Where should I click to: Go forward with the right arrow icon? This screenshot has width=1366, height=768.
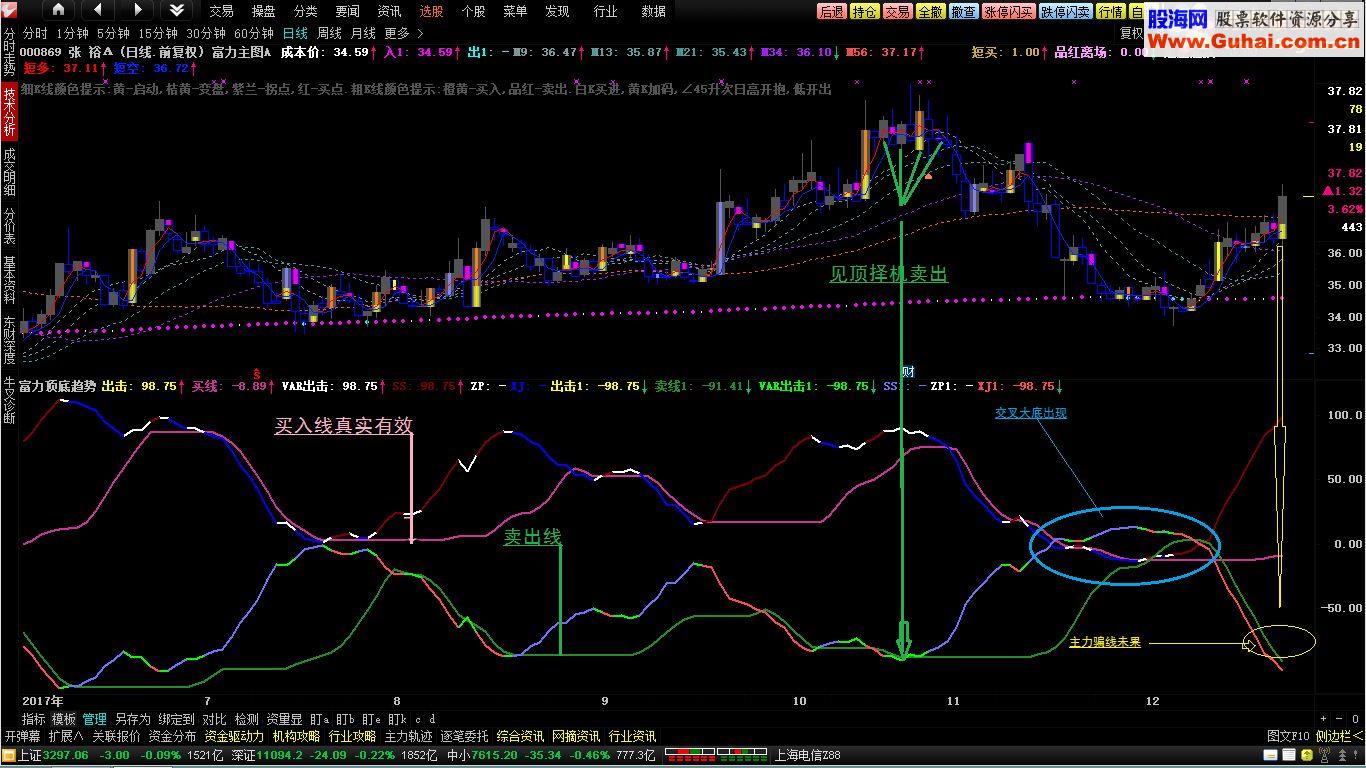coord(136,10)
